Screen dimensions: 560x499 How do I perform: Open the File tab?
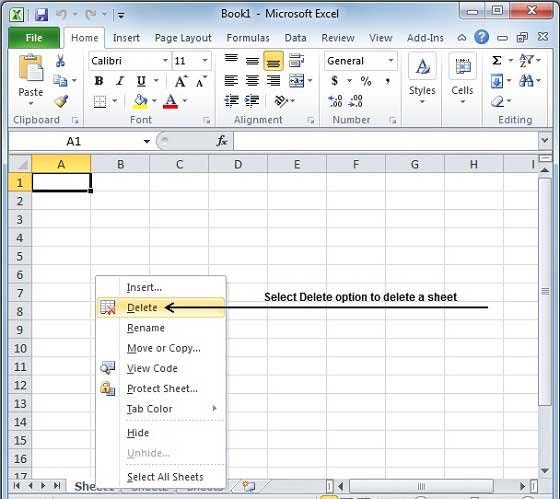click(x=34, y=38)
